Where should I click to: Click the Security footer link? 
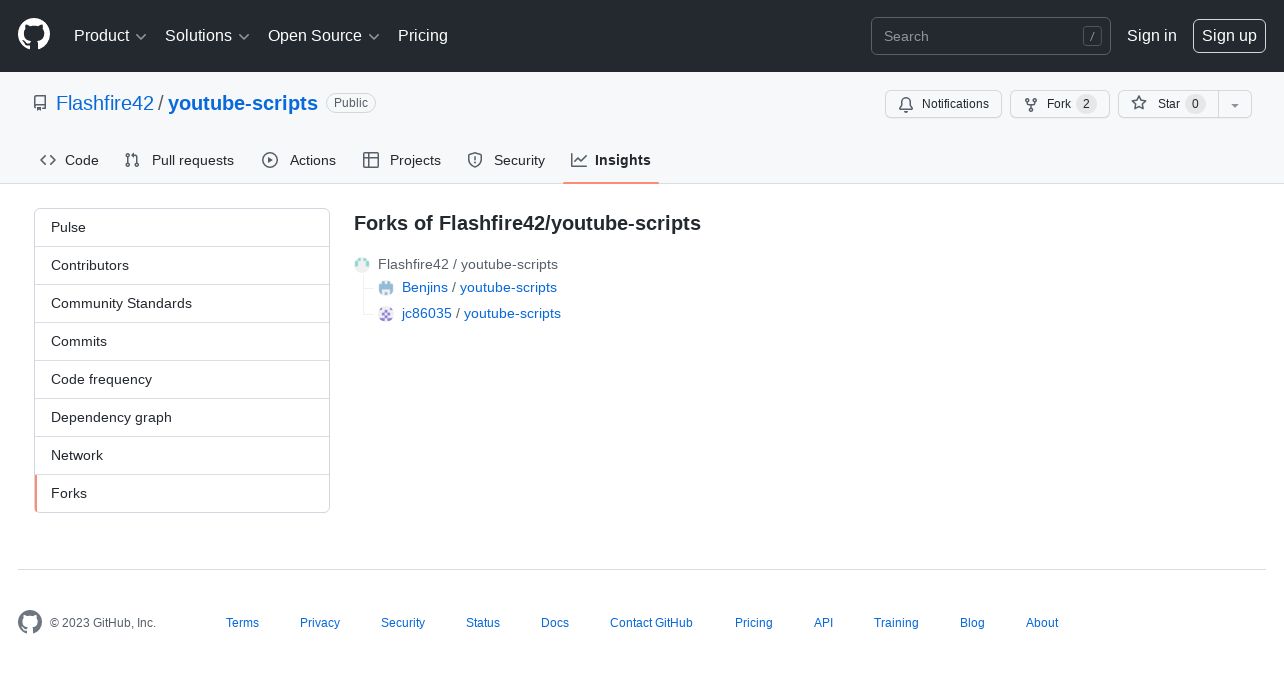[x=403, y=623]
